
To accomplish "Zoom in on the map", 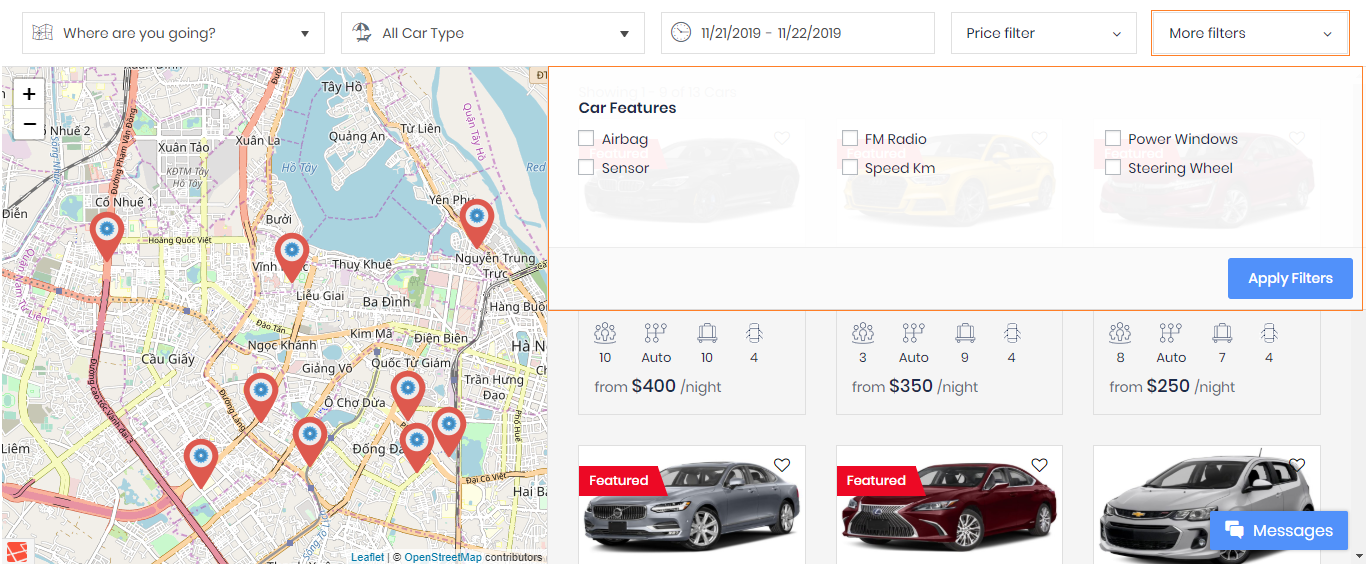I will [x=29, y=94].
